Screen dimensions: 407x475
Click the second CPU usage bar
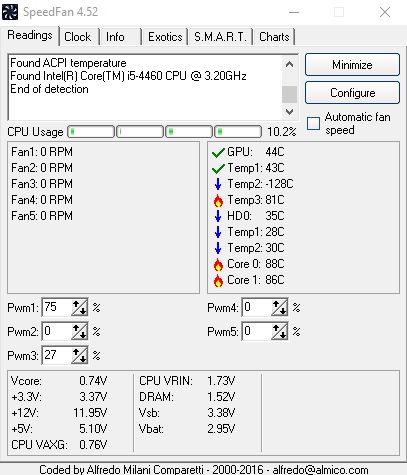[x=140, y=132]
